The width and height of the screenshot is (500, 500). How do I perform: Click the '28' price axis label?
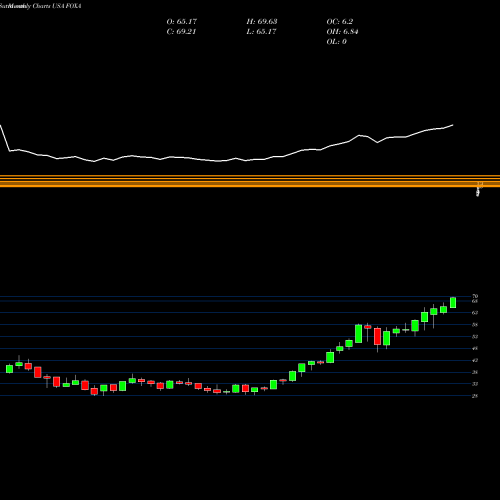tap(475, 396)
